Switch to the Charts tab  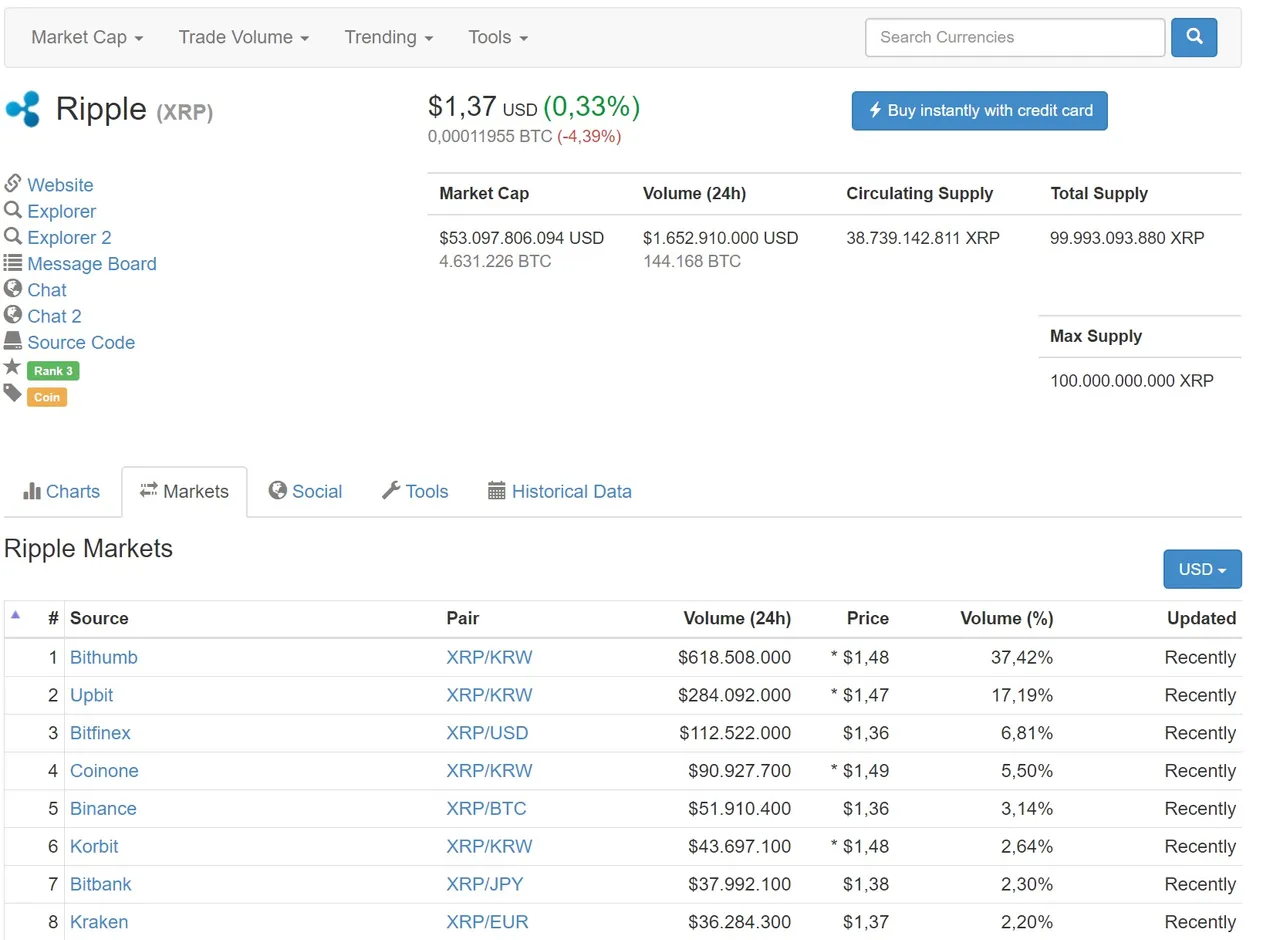(62, 491)
